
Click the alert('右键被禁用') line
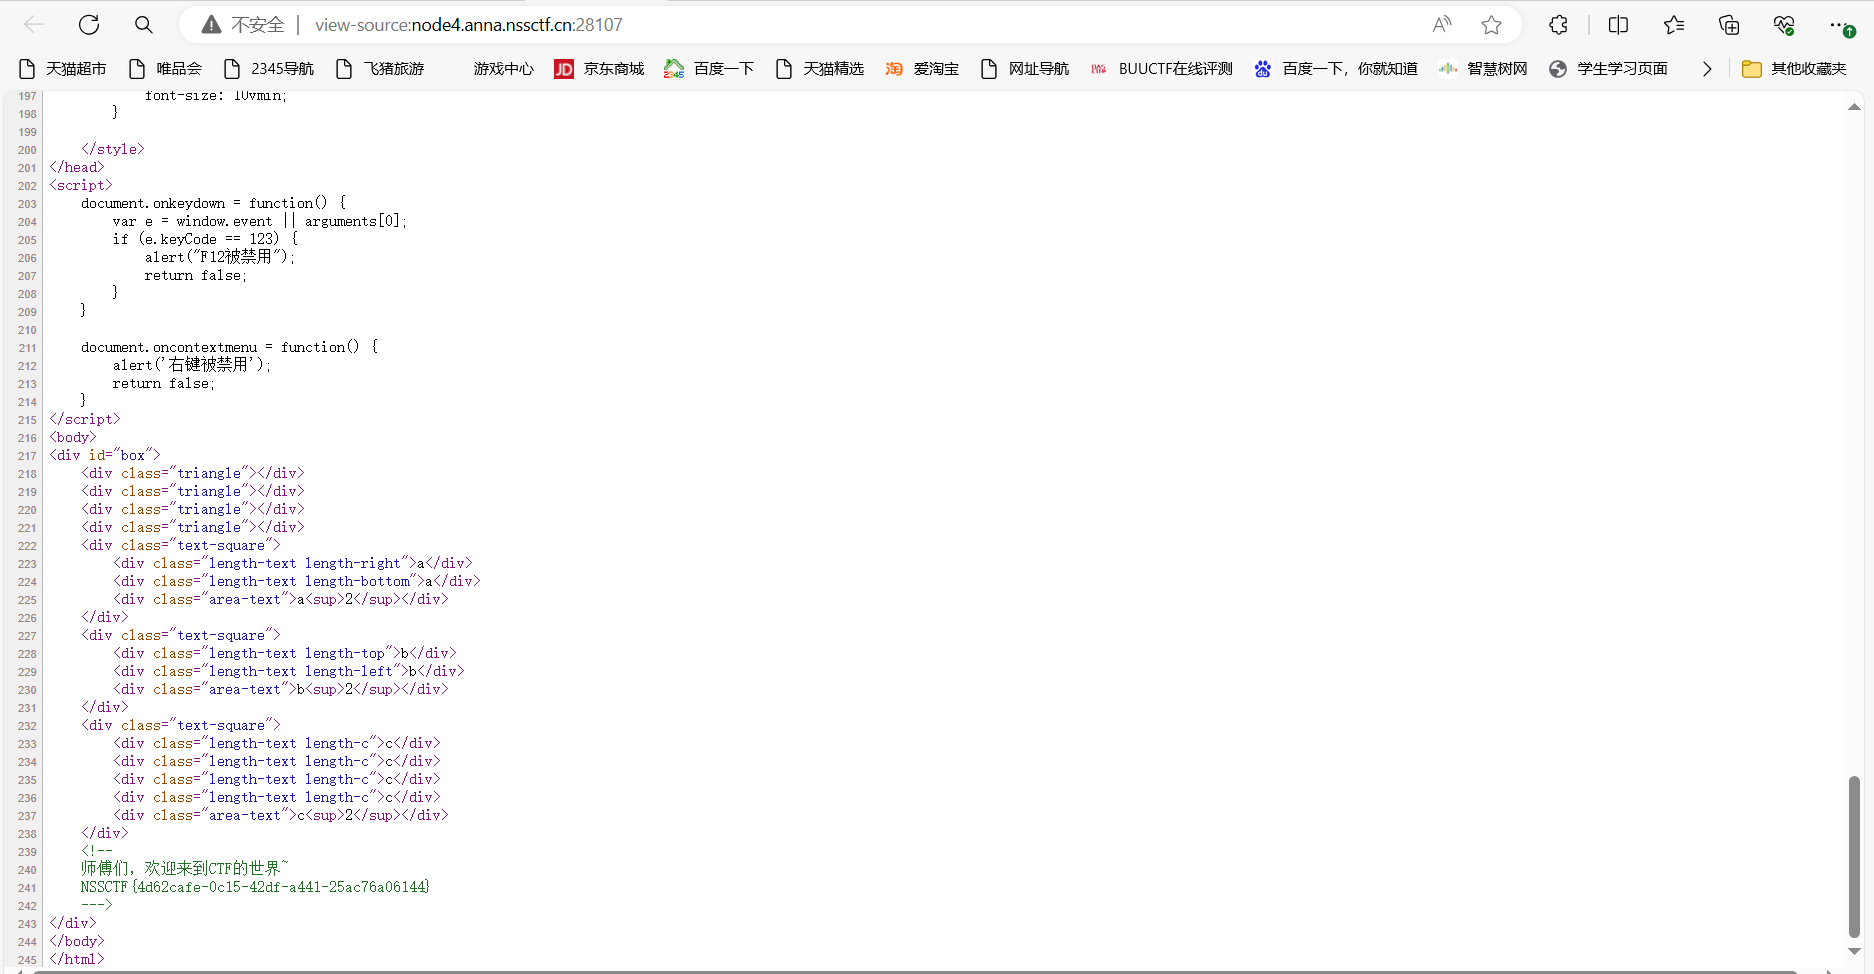[192, 365]
